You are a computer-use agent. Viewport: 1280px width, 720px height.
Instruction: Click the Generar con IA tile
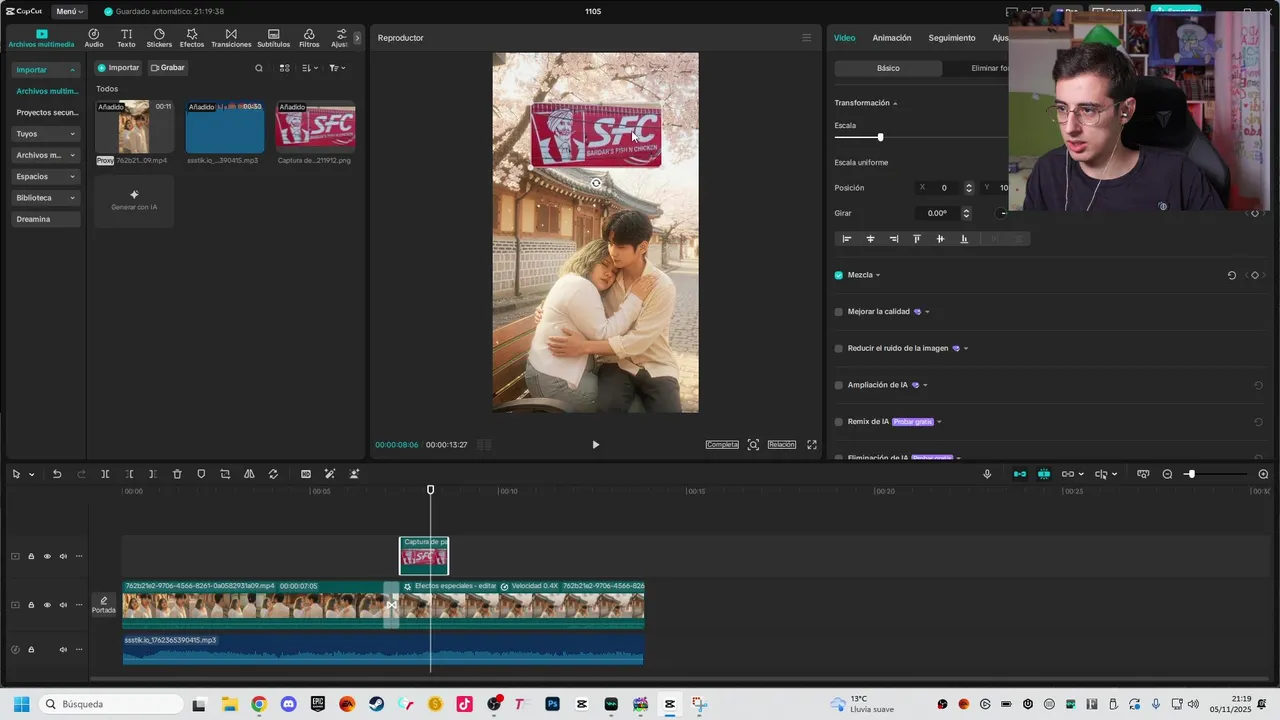[134, 200]
